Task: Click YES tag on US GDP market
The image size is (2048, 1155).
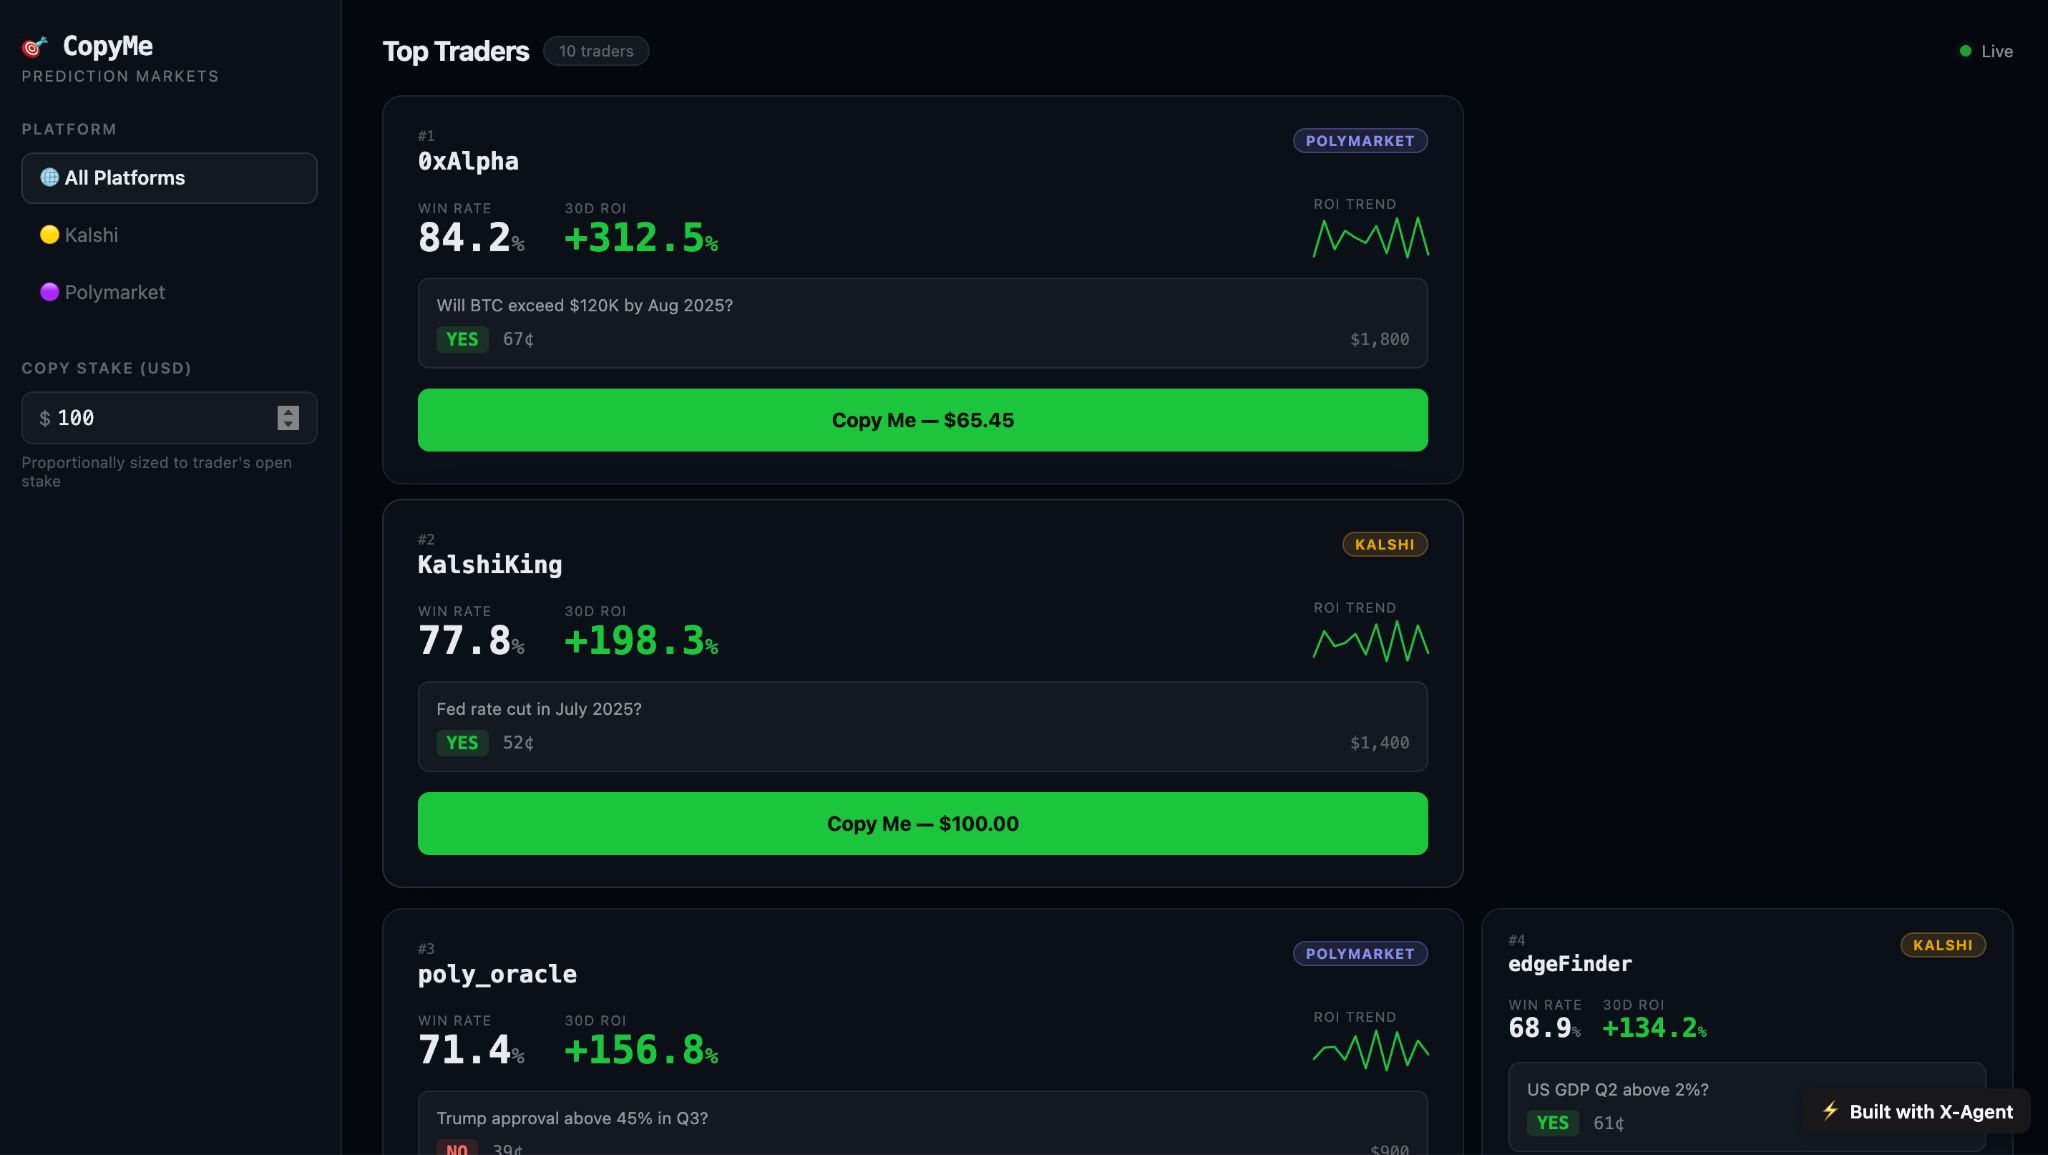Action: tap(1552, 1123)
